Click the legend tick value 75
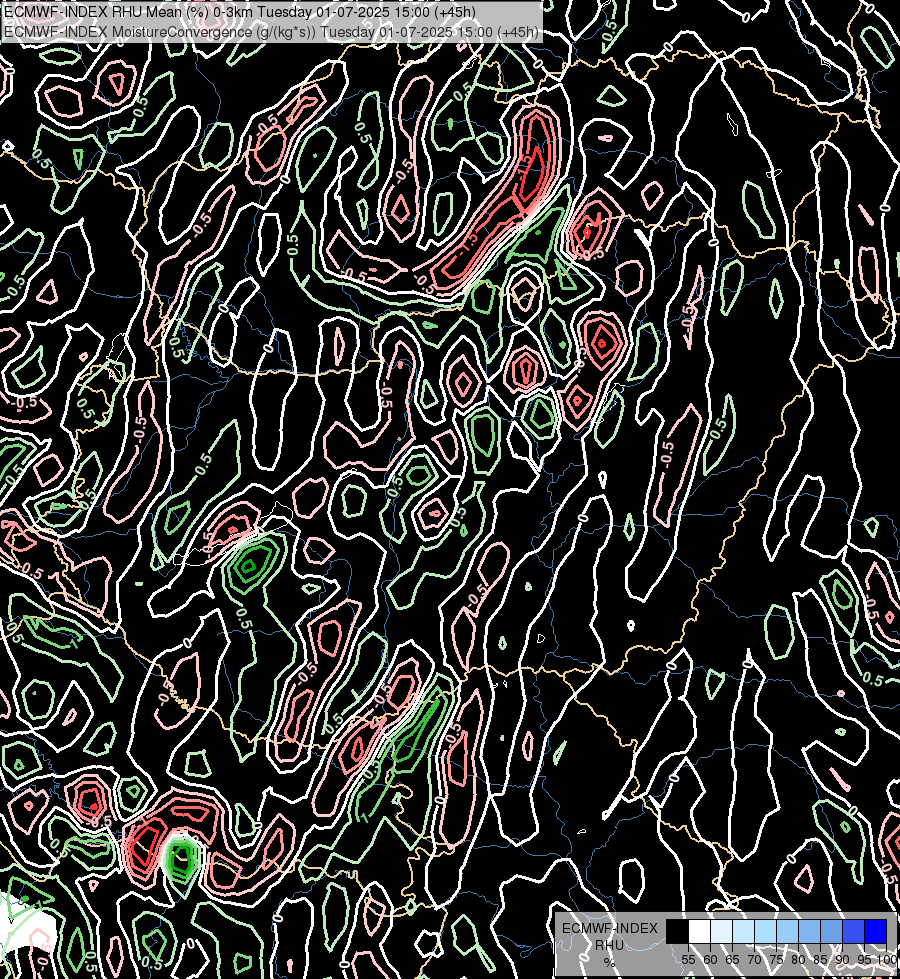Image resolution: width=900 pixels, height=979 pixels. point(776,960)
